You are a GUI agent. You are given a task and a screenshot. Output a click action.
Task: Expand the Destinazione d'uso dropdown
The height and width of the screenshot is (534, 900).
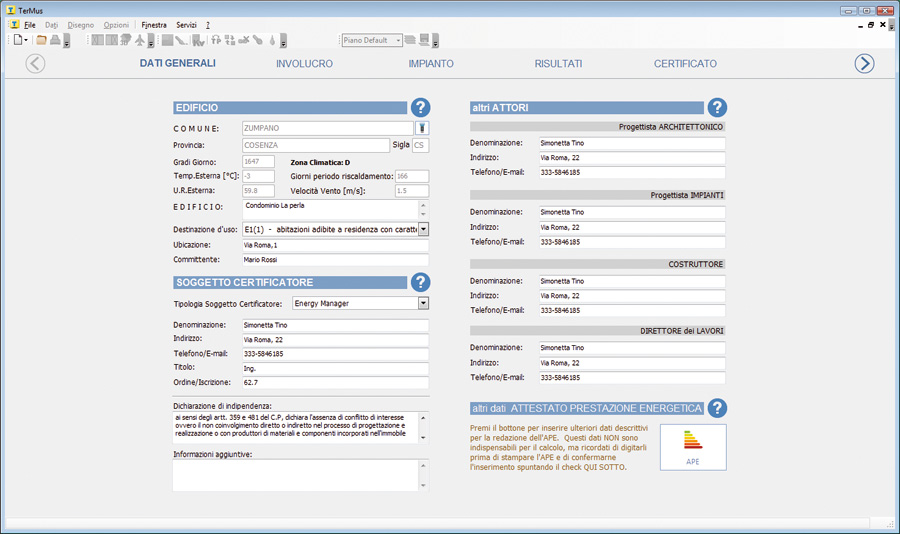click(423, 229)
